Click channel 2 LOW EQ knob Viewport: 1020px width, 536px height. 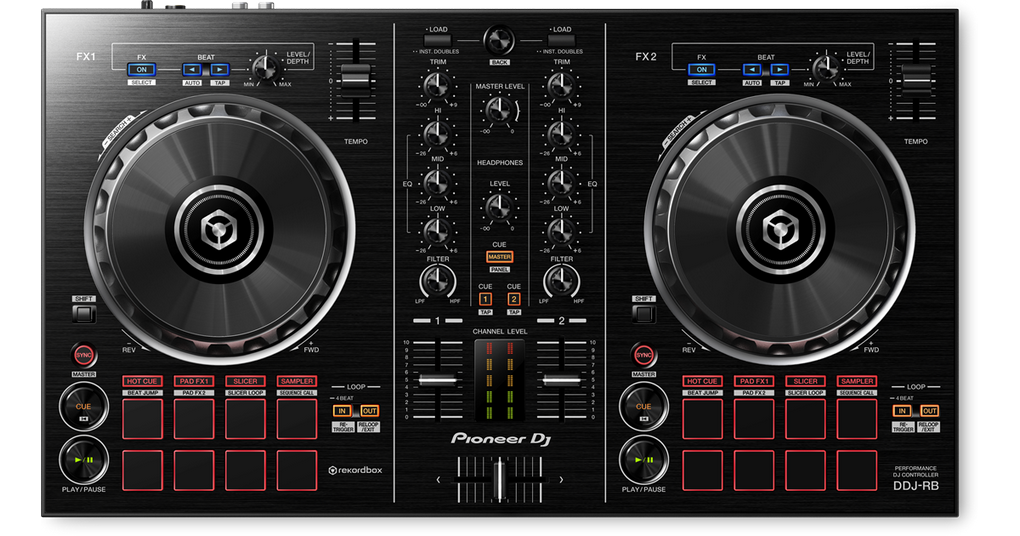click(x=561, y=231)
